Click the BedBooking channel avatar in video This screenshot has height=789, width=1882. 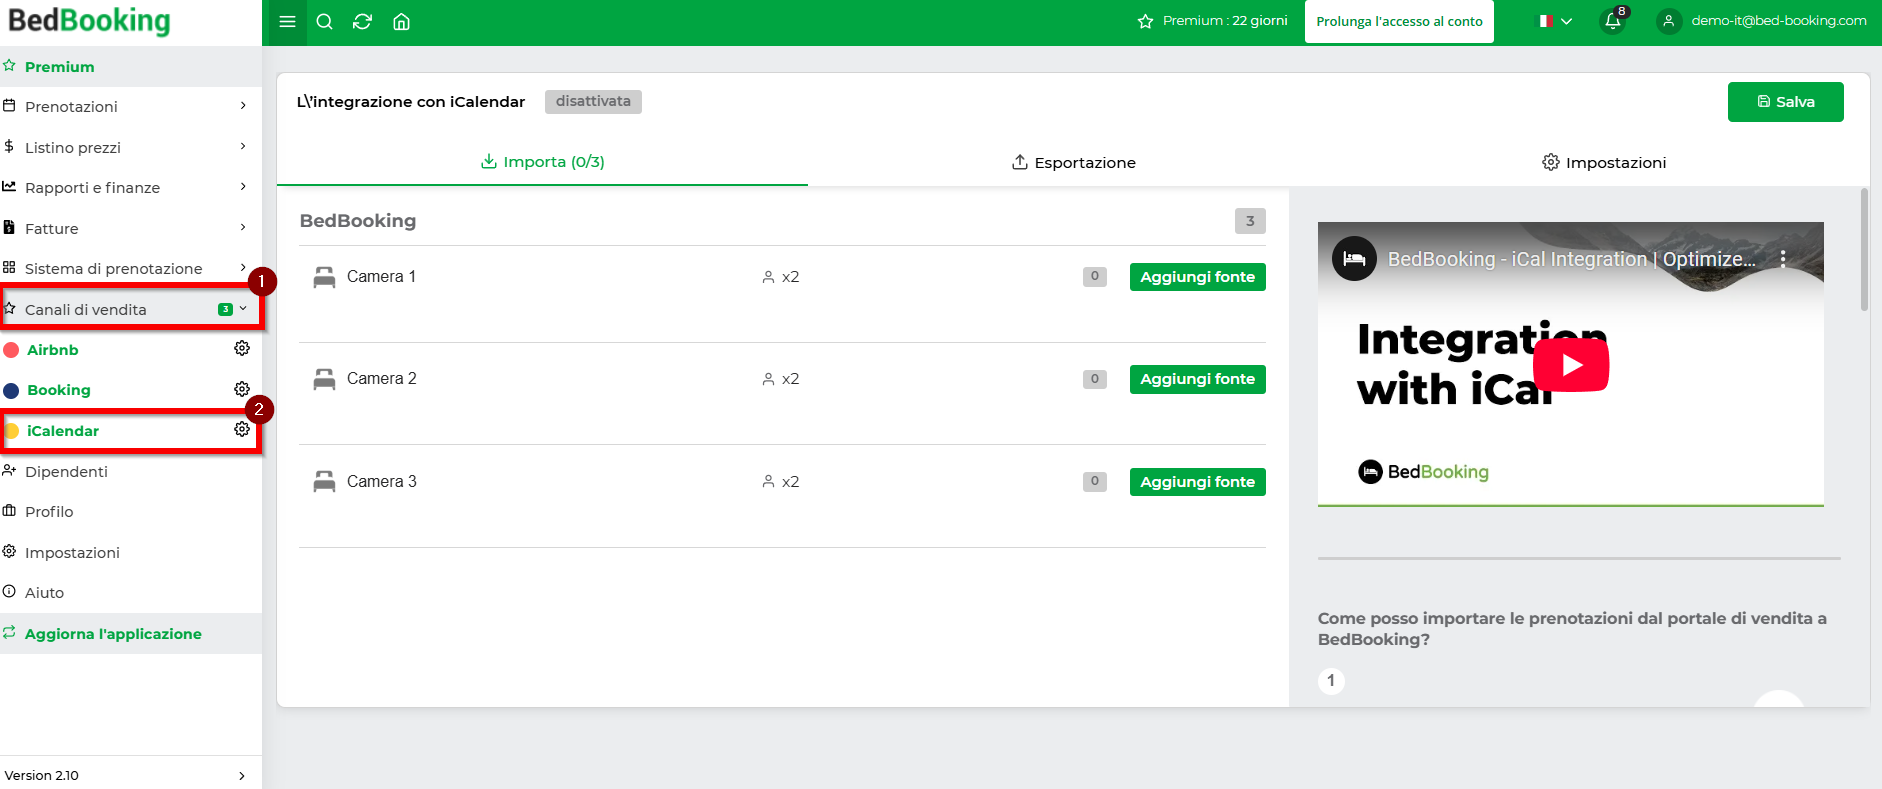(x=1354, y=259)
